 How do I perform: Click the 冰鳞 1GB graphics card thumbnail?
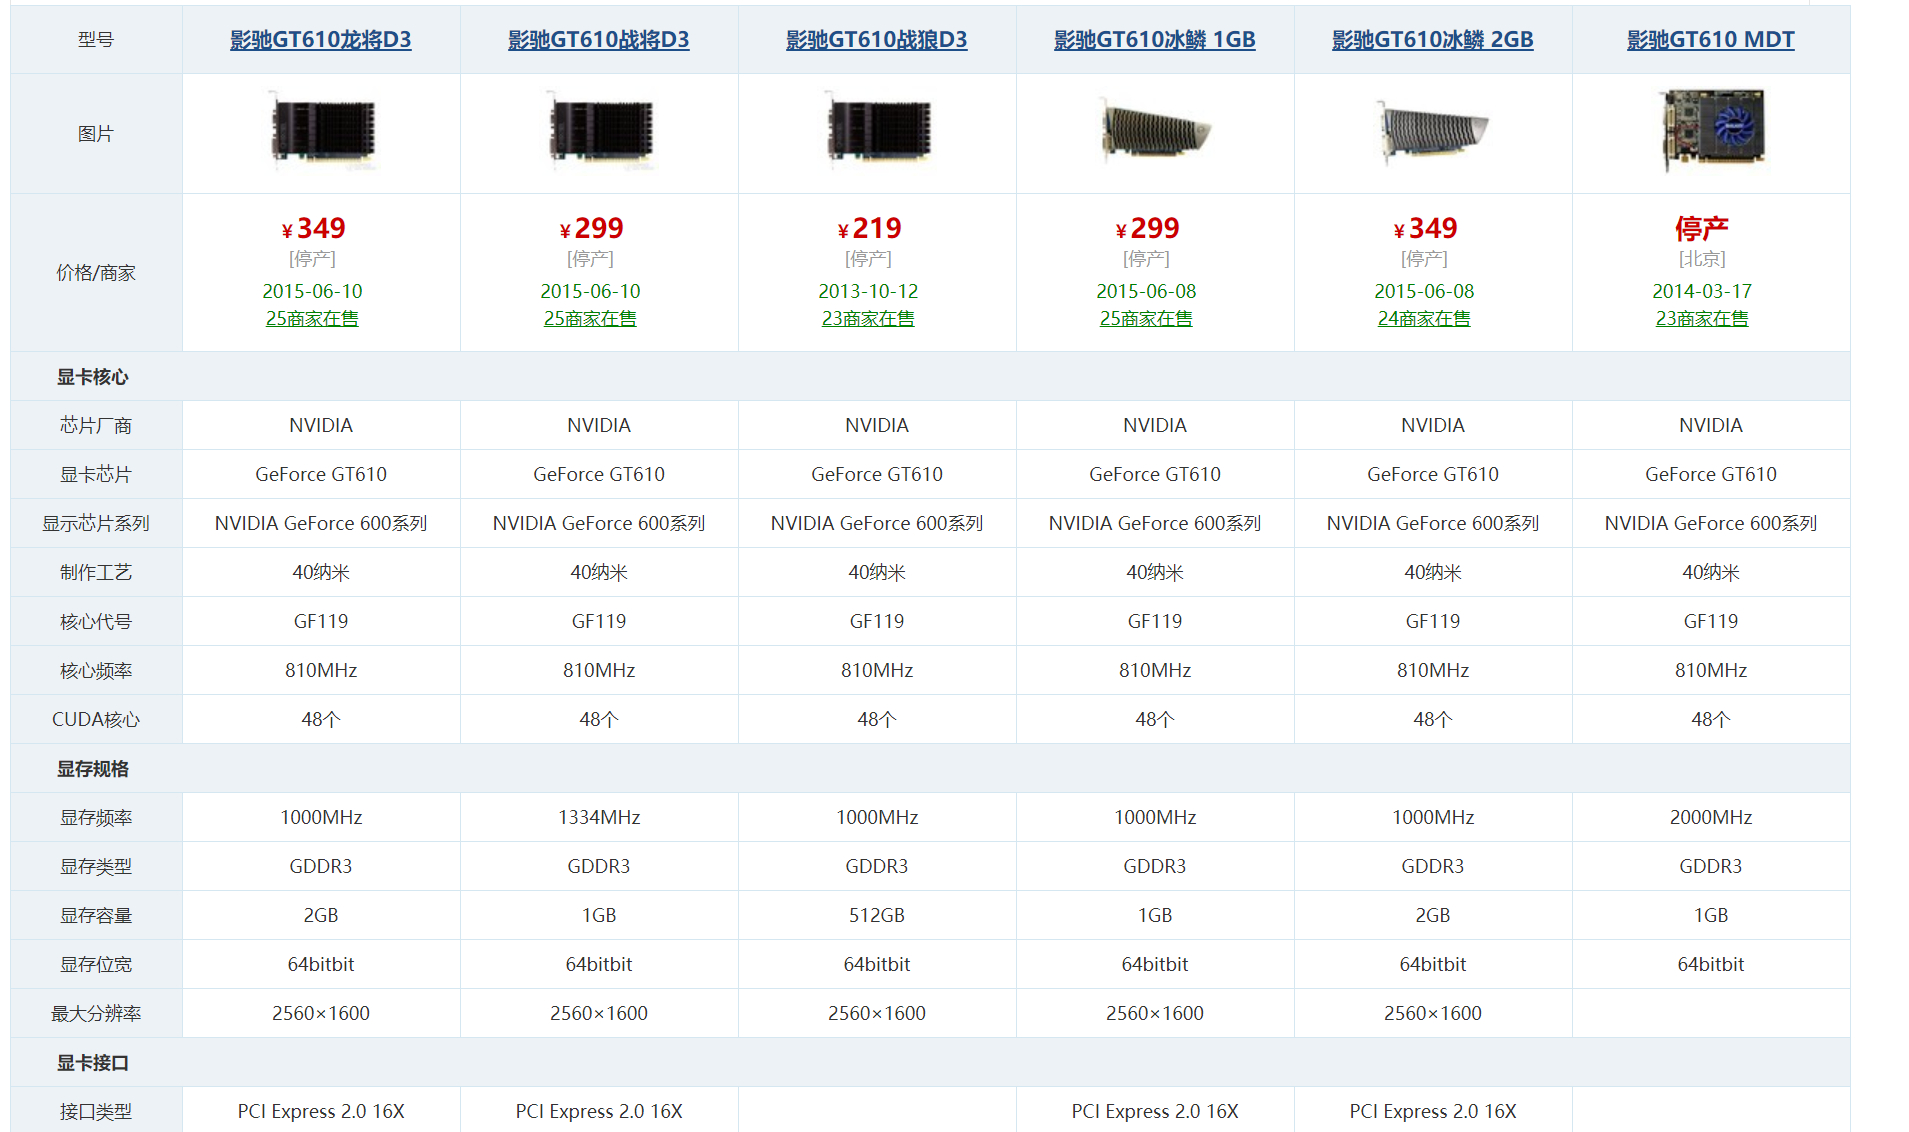click(1155, 130)
